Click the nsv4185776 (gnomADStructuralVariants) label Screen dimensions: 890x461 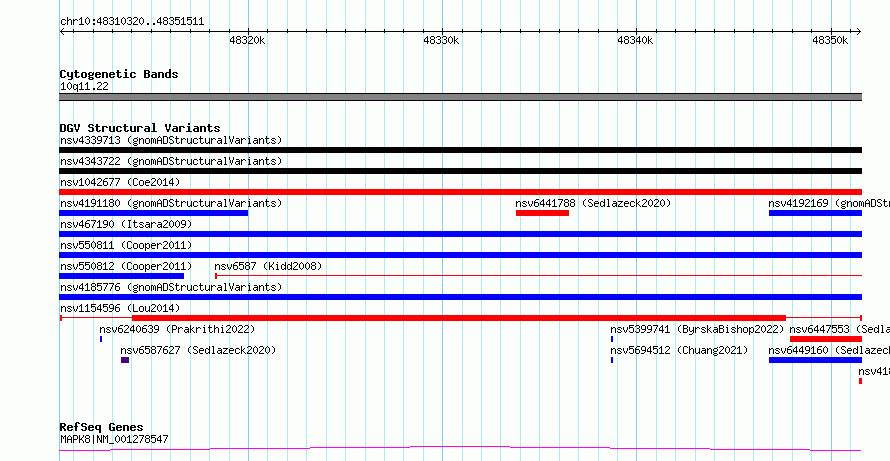[171, 287]
